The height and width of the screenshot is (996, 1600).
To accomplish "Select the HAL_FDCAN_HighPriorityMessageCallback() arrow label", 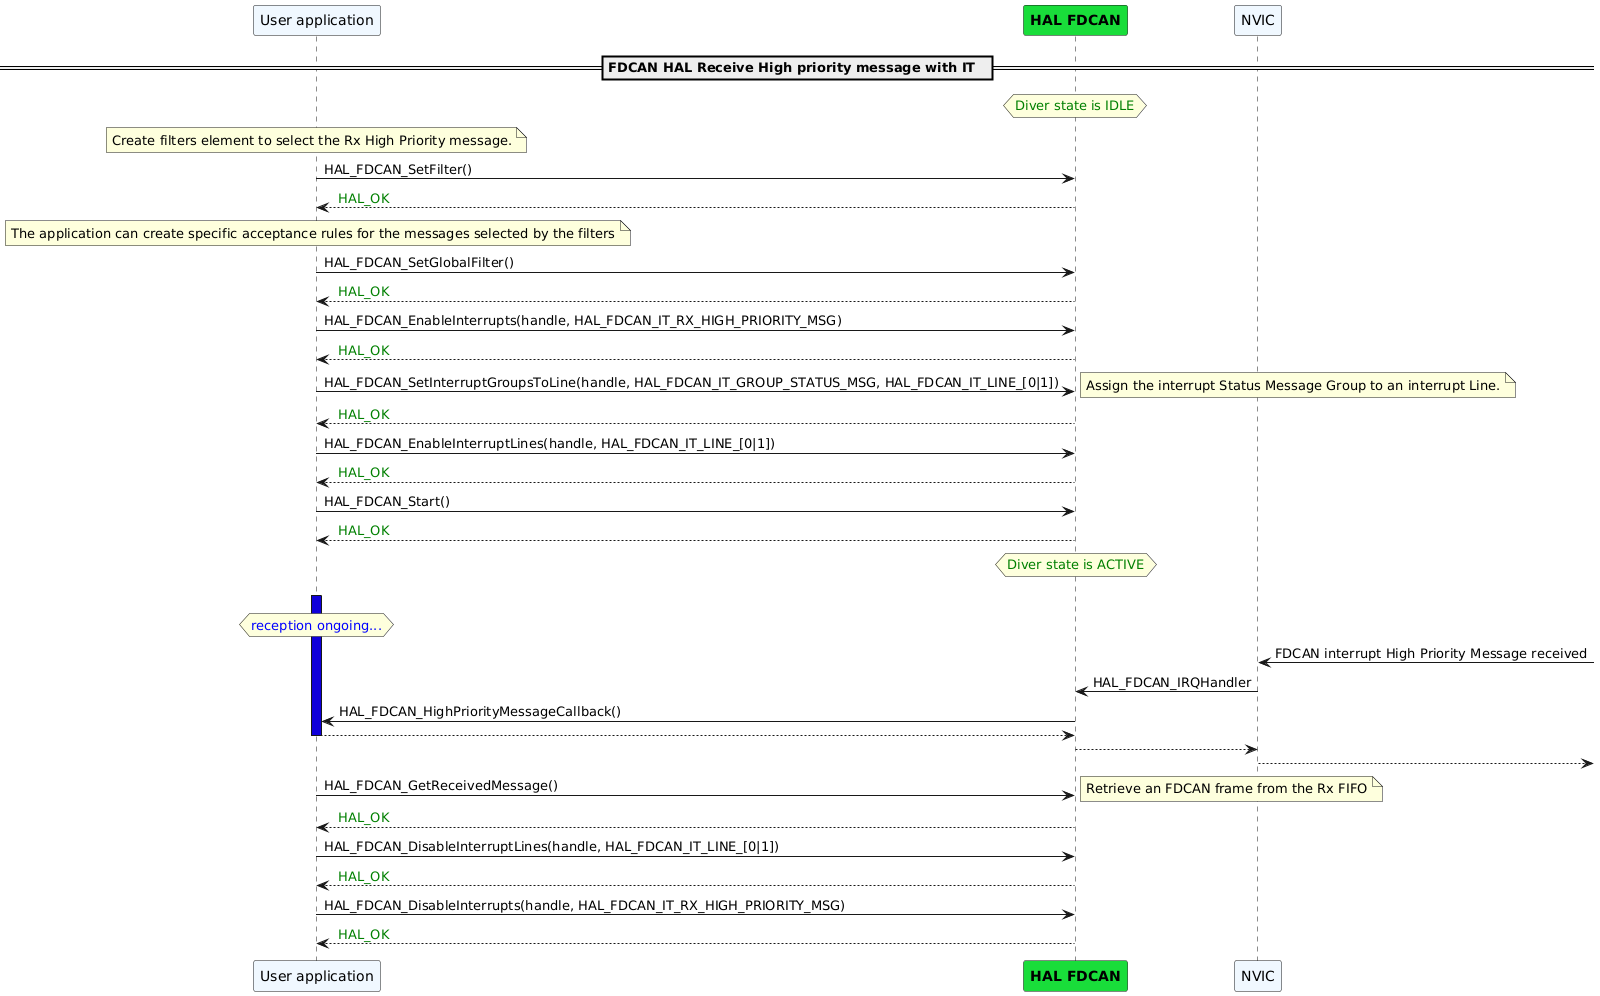I will click(480, 711).
